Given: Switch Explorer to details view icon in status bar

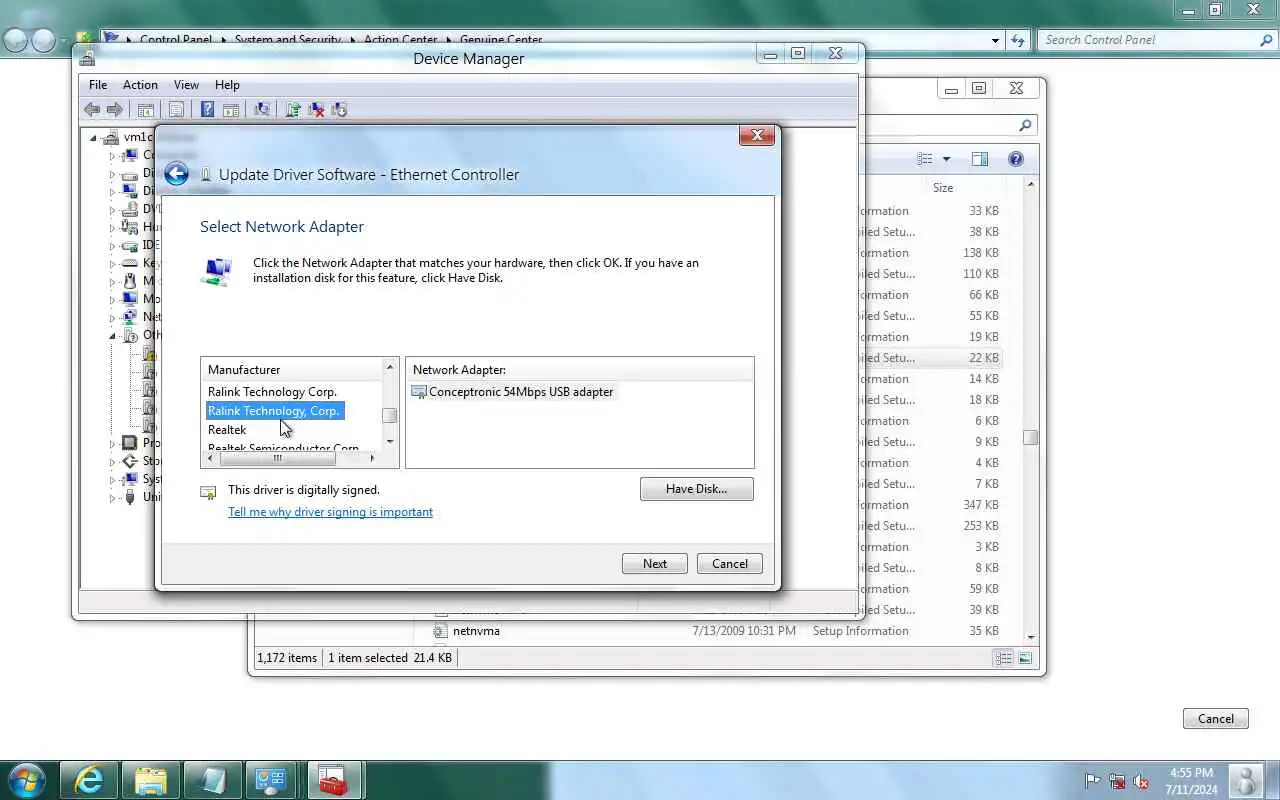Looking at the screenshot, I should point(1003,658).
